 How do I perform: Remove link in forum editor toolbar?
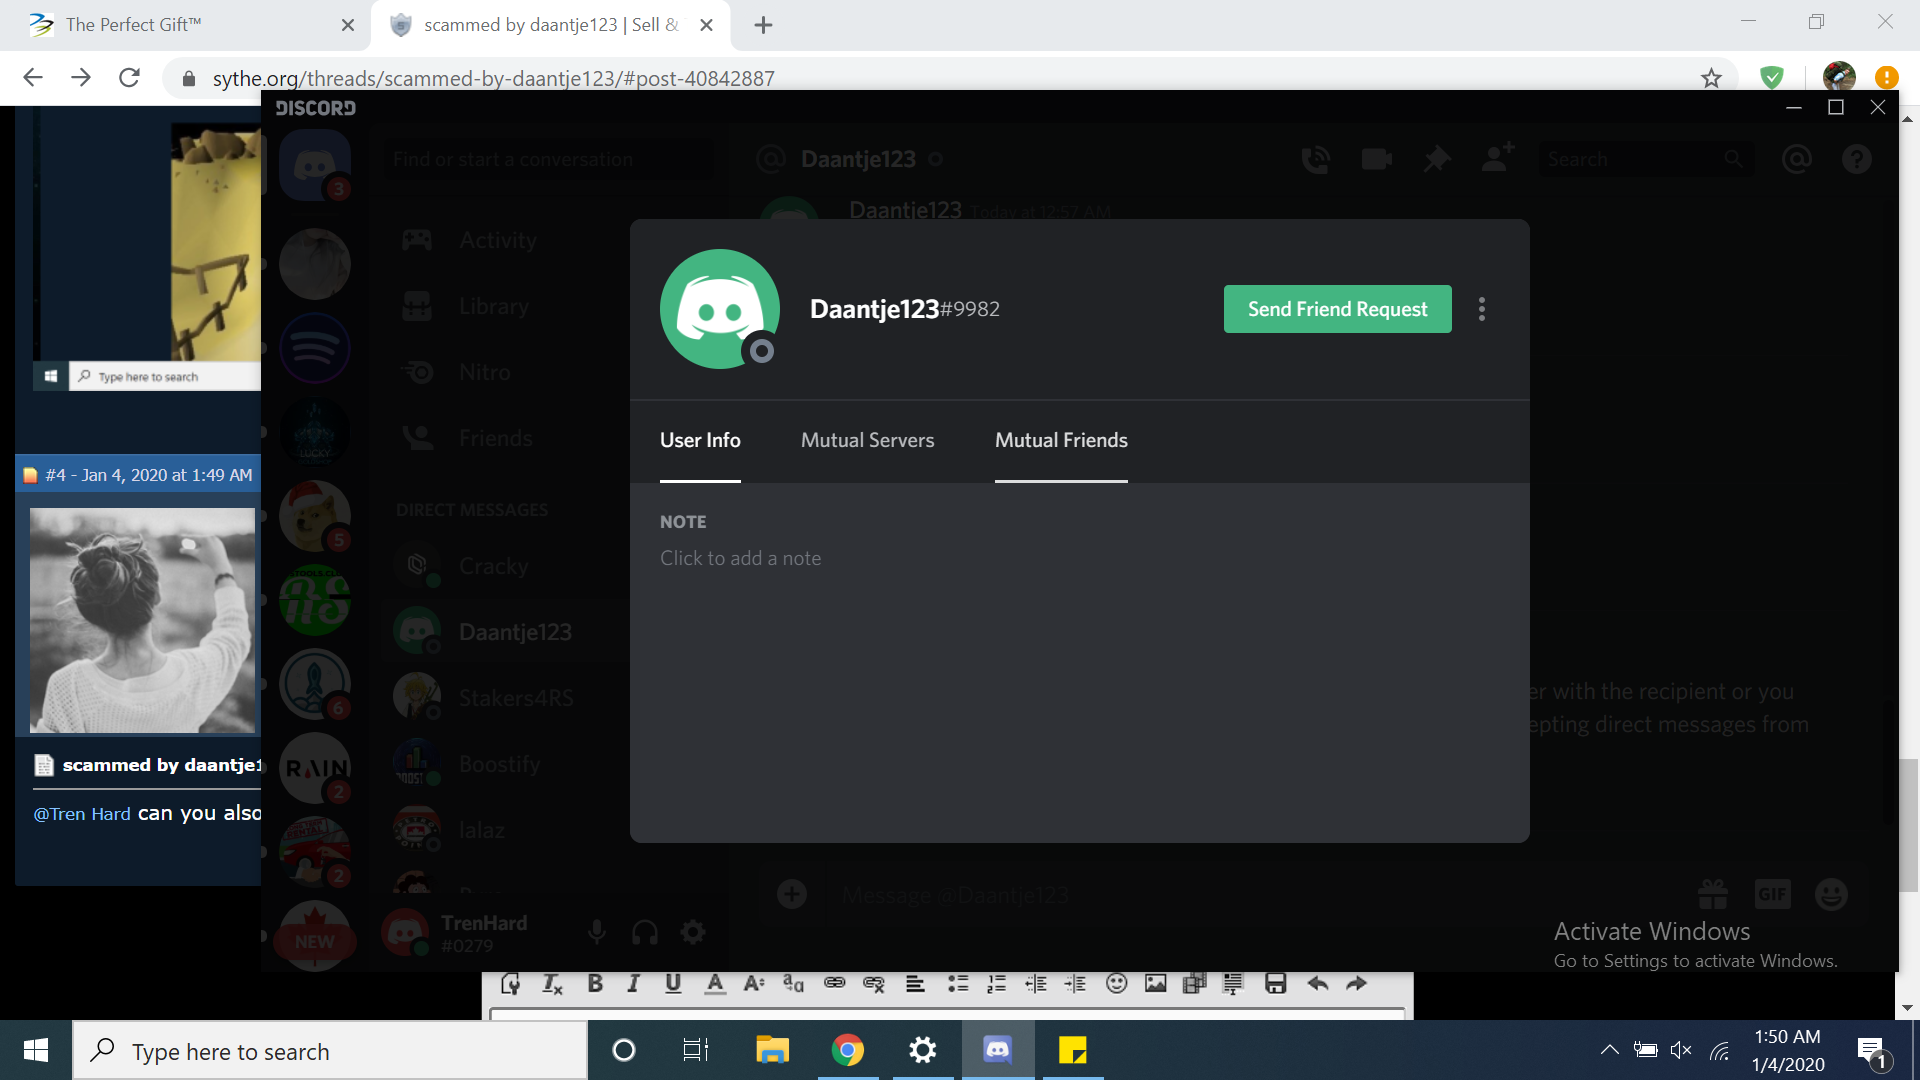[x=874, y=984]
